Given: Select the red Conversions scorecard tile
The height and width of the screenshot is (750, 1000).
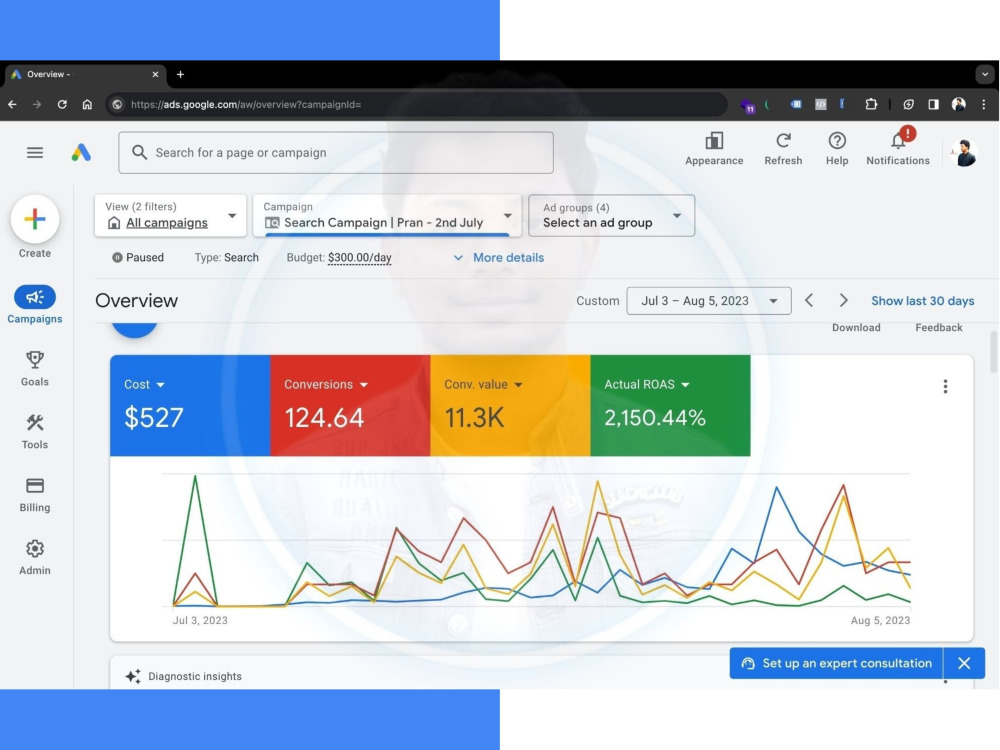Looking at the screenshot, I should [x=350, y=406].
